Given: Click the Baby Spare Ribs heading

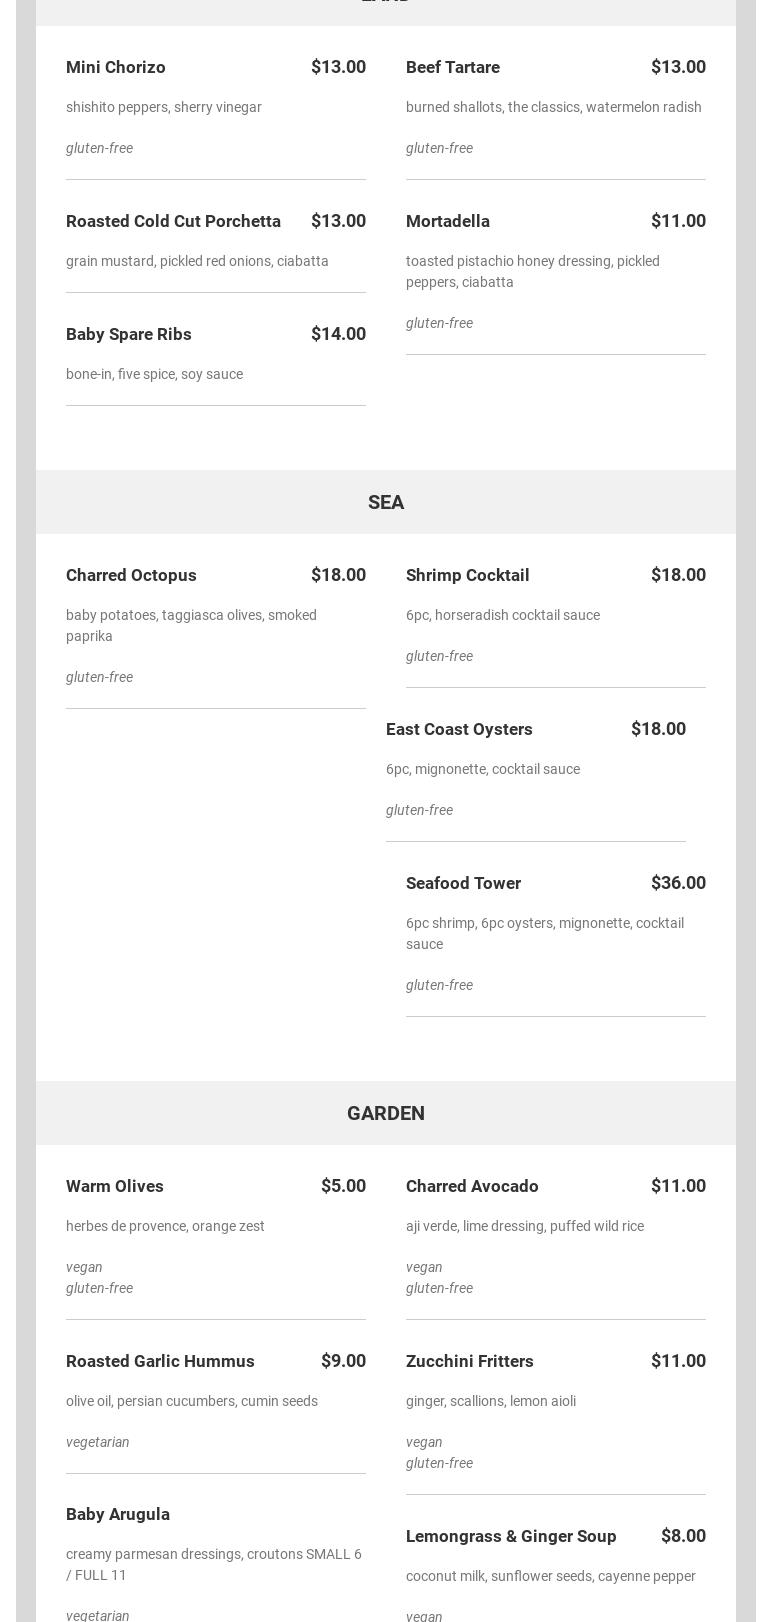Looking at the screenshot, I should [x=129, y=334].
